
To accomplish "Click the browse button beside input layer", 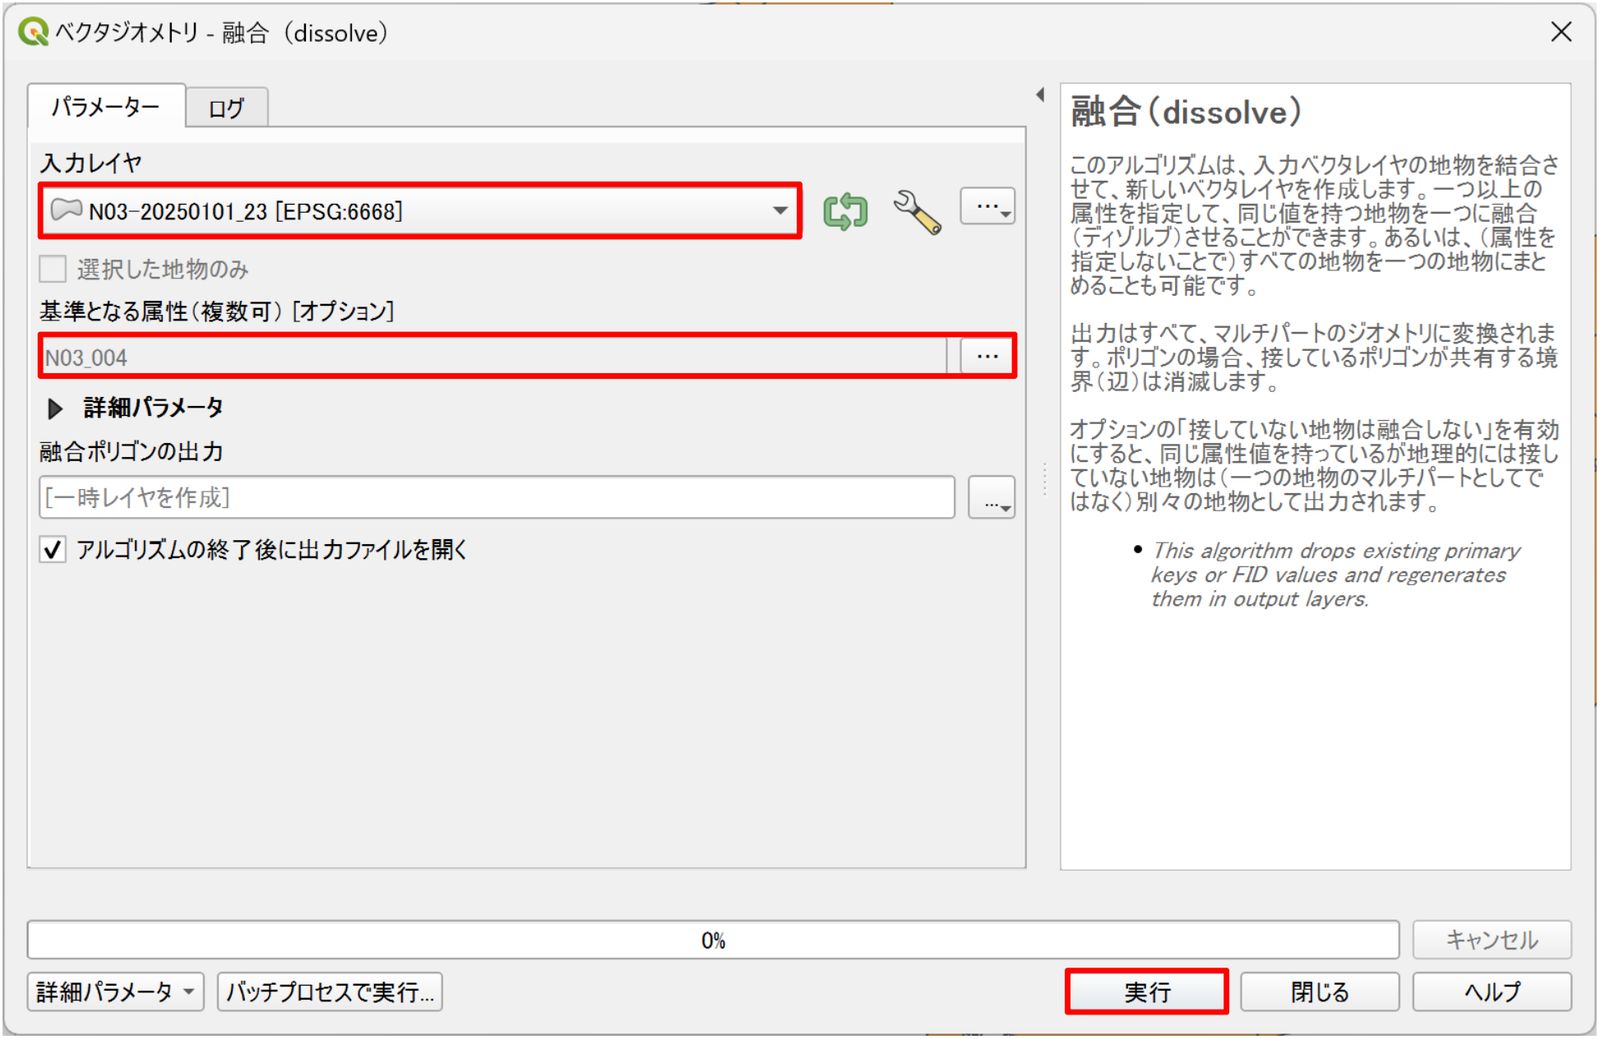I will click(x=988, y=206).
